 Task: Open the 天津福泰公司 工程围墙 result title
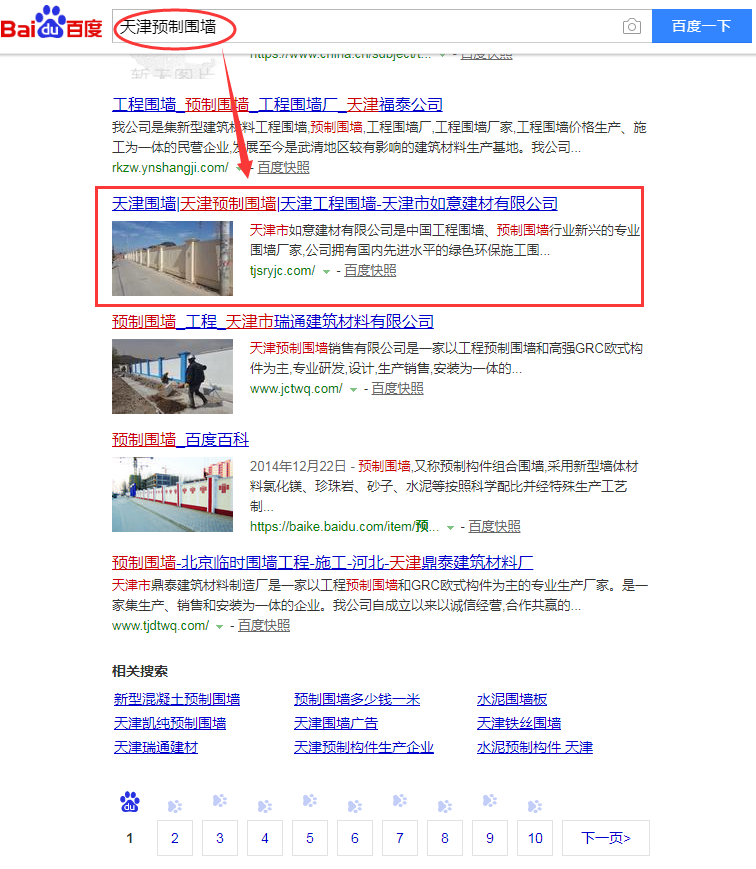coord(277,104)
